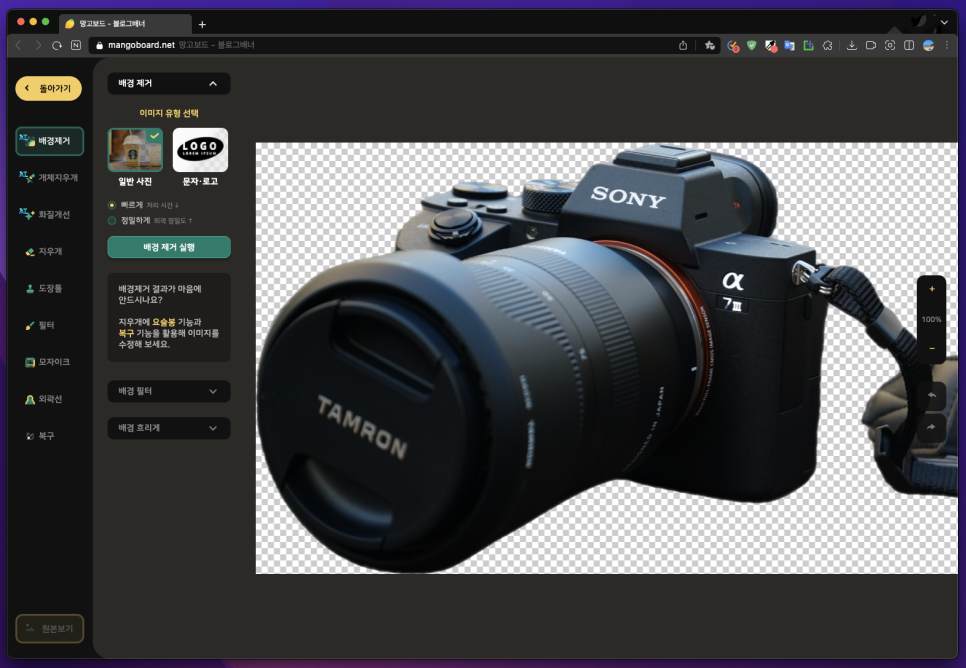Viewport: 966px width, 668px height.
Task: Open the browser three-dot menu
Action: (947, 45)
